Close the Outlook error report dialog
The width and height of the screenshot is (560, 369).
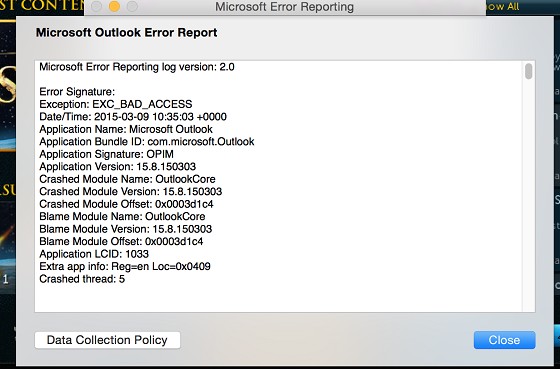[x=504, y=340]
